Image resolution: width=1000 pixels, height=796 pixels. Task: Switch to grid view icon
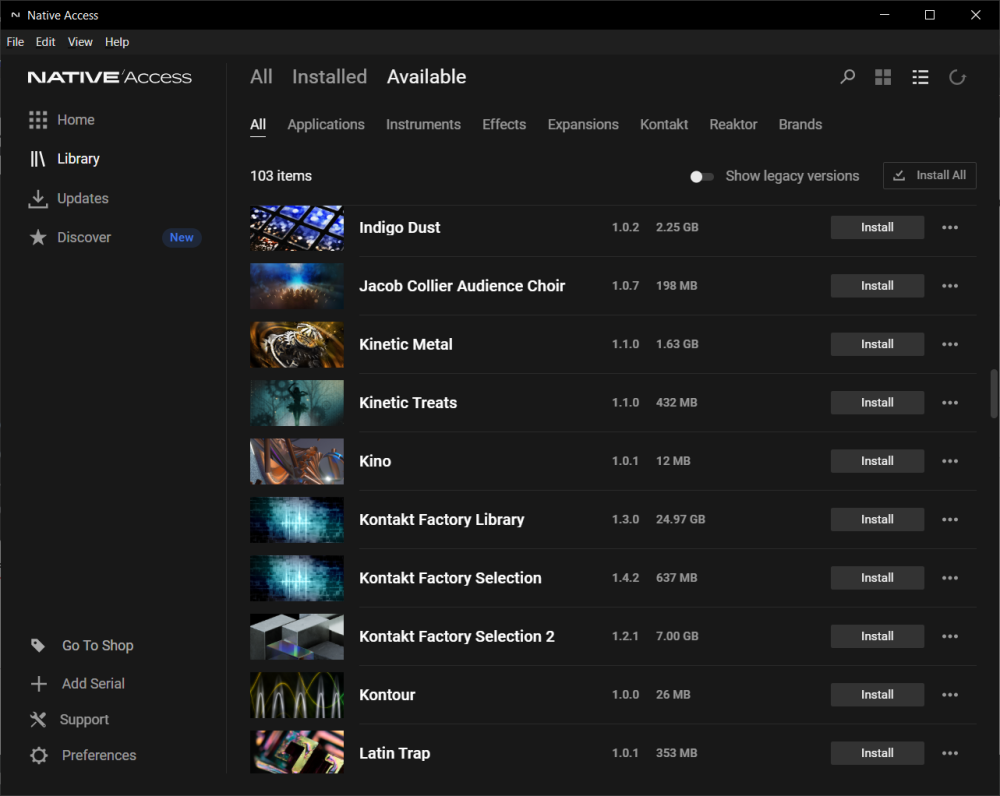point(883,77)
